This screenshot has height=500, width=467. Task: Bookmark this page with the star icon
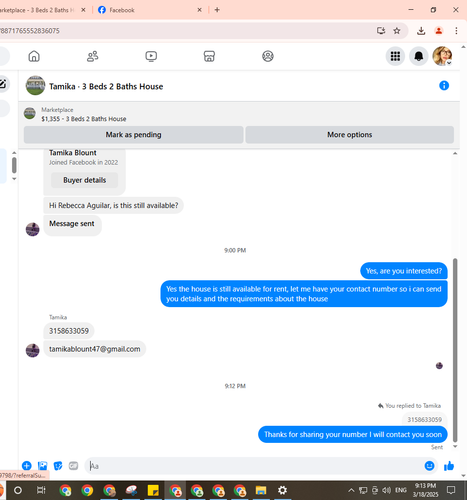pyautogui.click(x=397, y=31)
